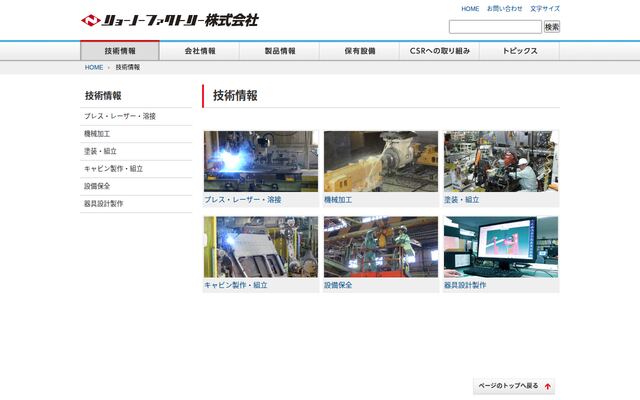This screenshot has width=640, height=400.
Task: Click ページのトップへ戻る back-to-top button
Action: (x=514, y=386)
